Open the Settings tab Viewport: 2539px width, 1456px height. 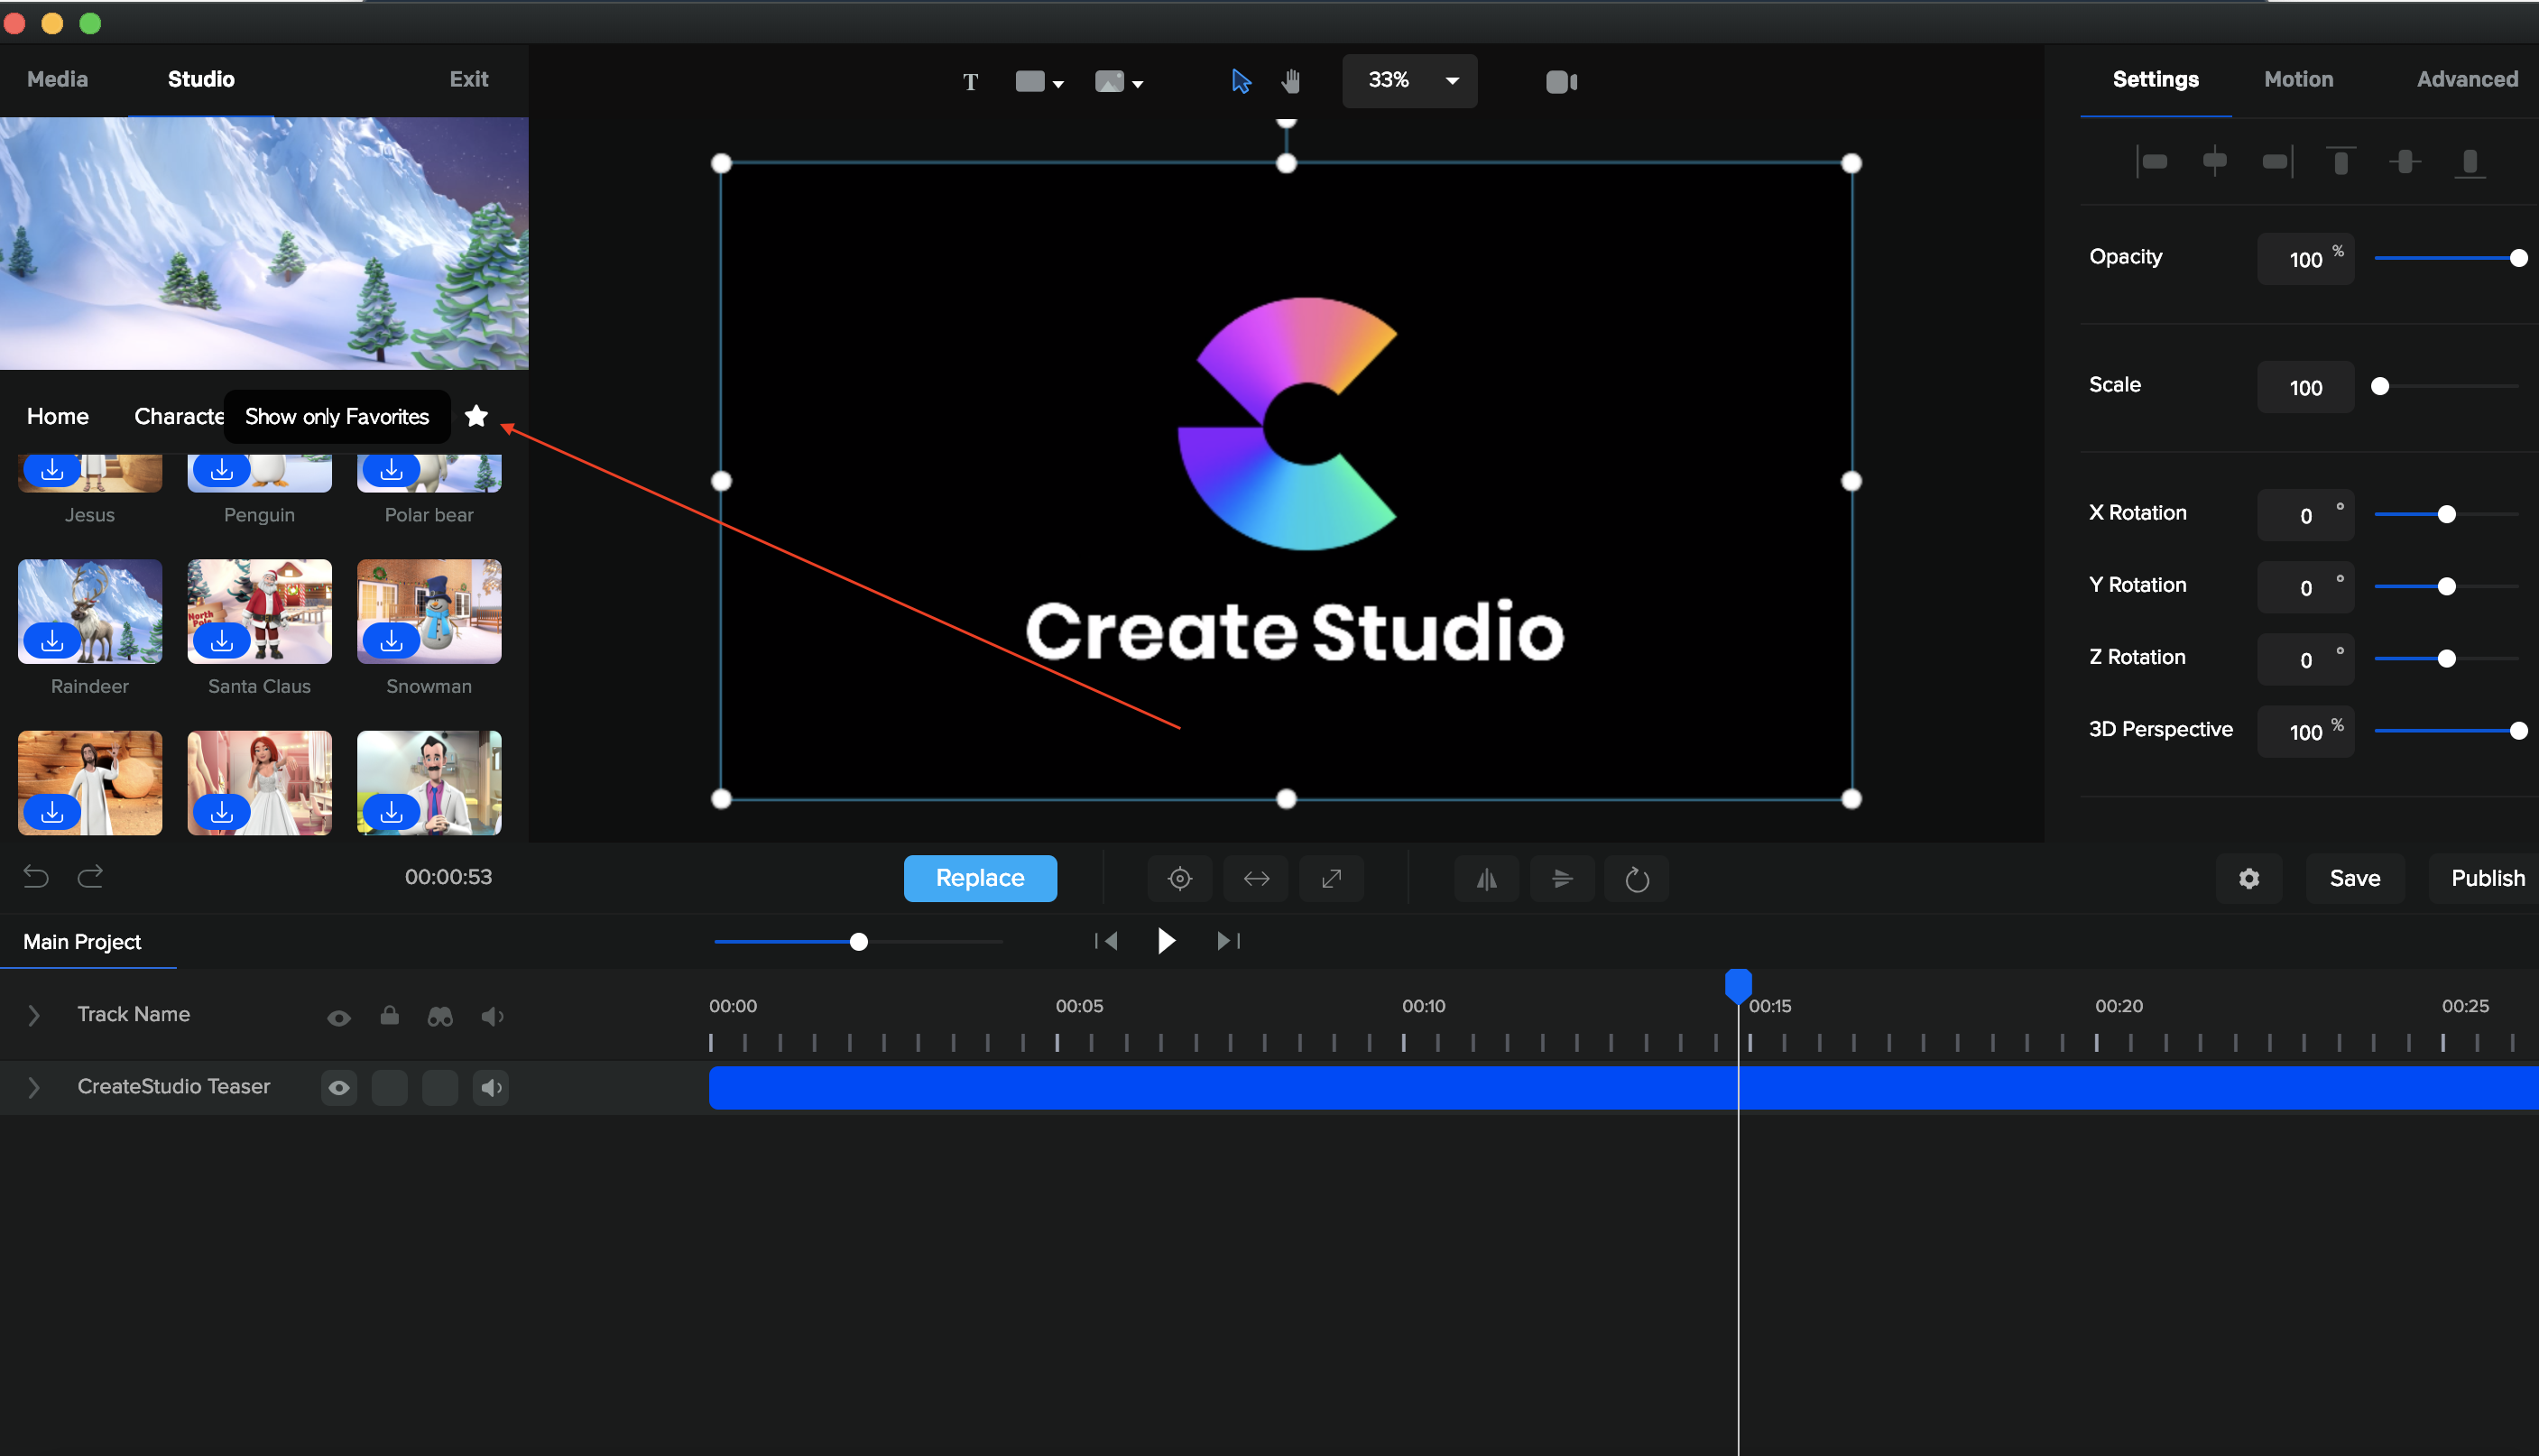pyautogui.click(x=2155, y=79)
